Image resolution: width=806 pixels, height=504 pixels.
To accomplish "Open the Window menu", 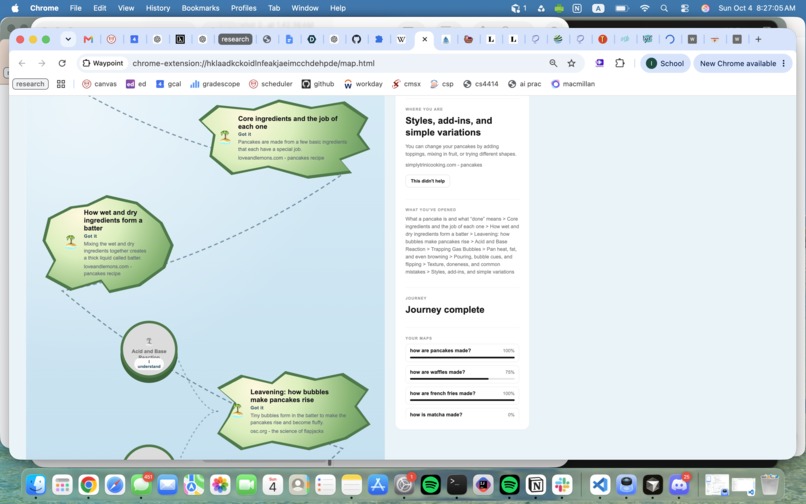I will (x=305, y=8).
